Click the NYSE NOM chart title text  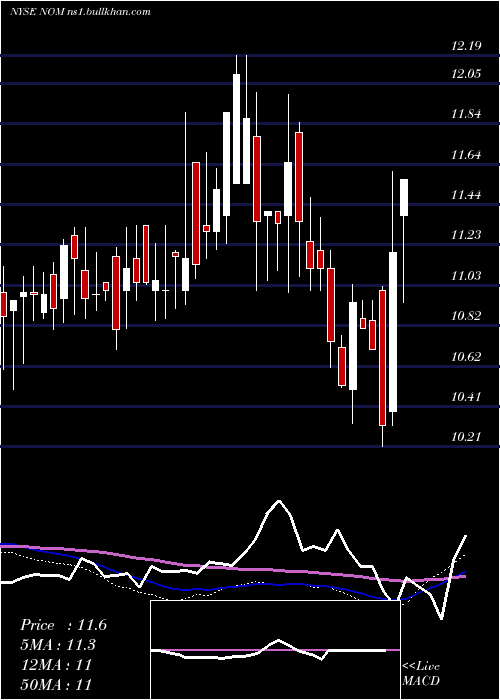(x=80, y=12)
